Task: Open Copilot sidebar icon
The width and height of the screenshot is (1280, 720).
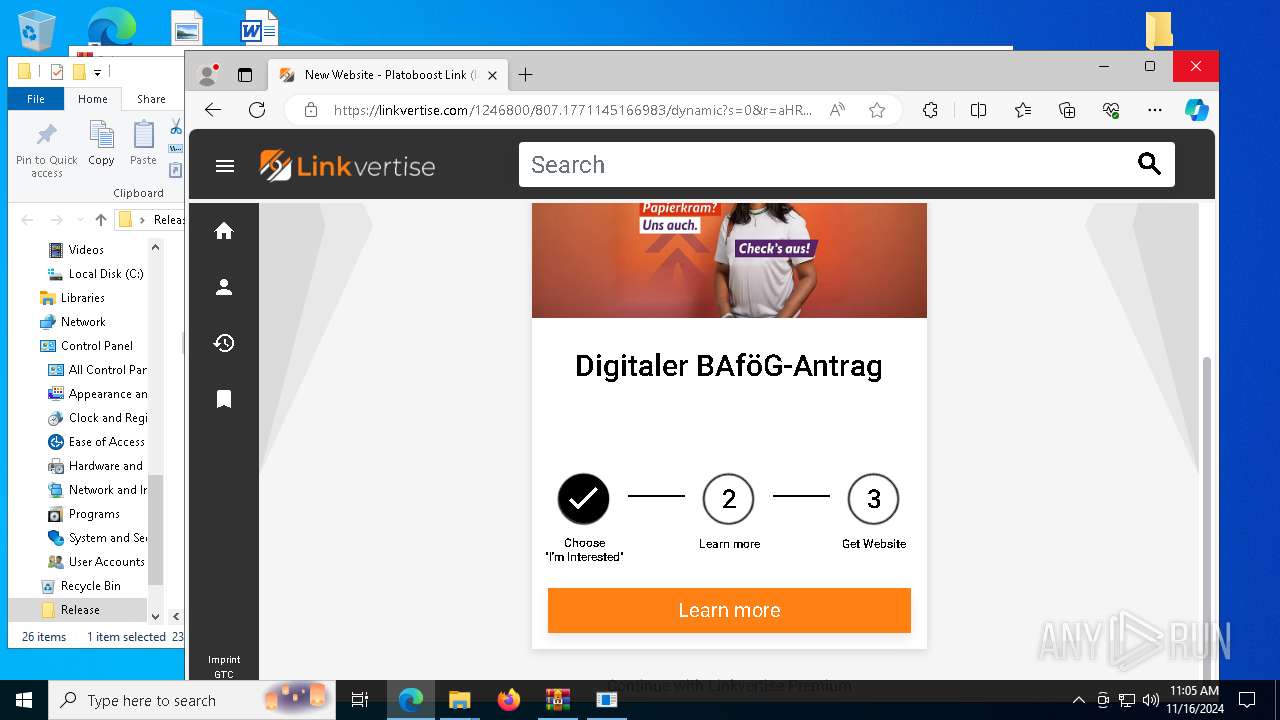Action: pyautogui.click(x=1197, y=110)
